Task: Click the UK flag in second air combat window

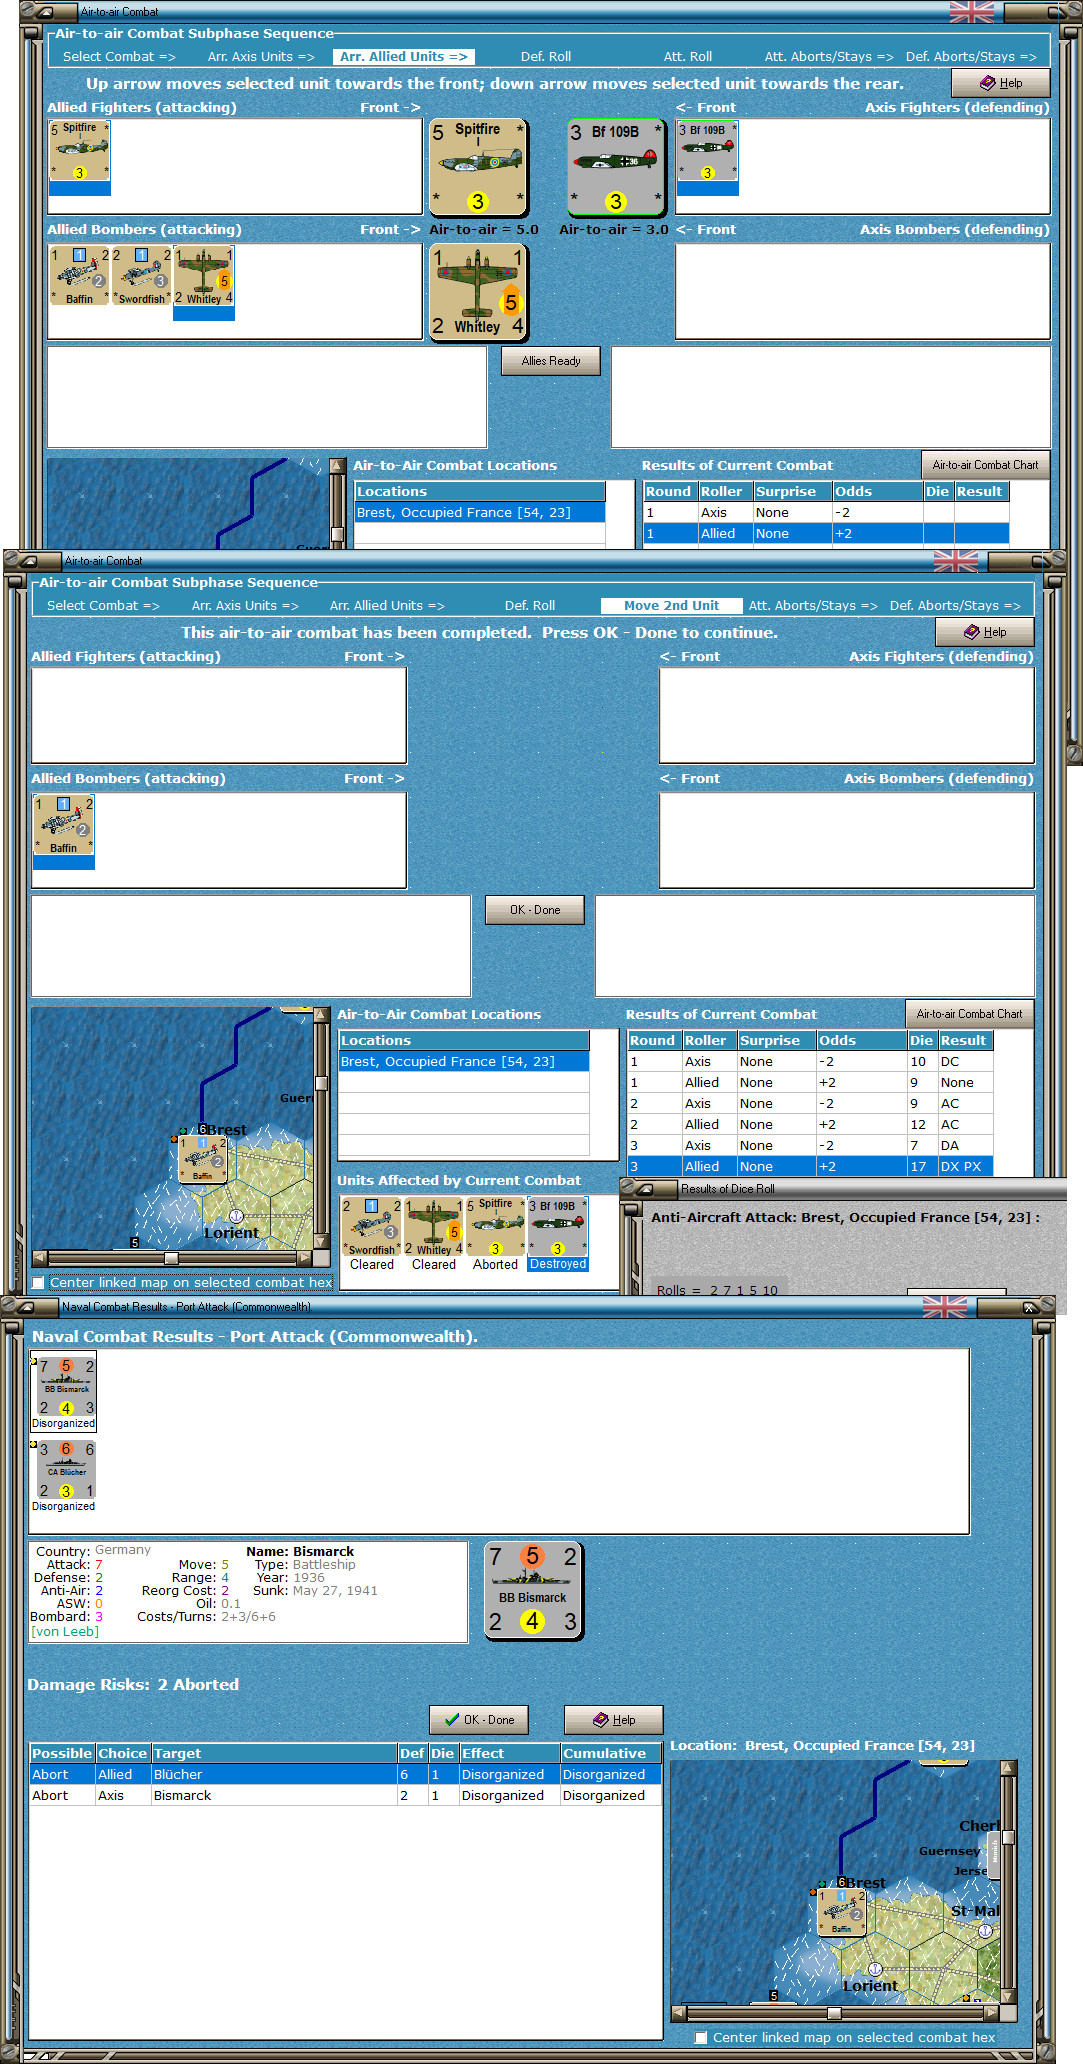Action: tap(955, 561)
